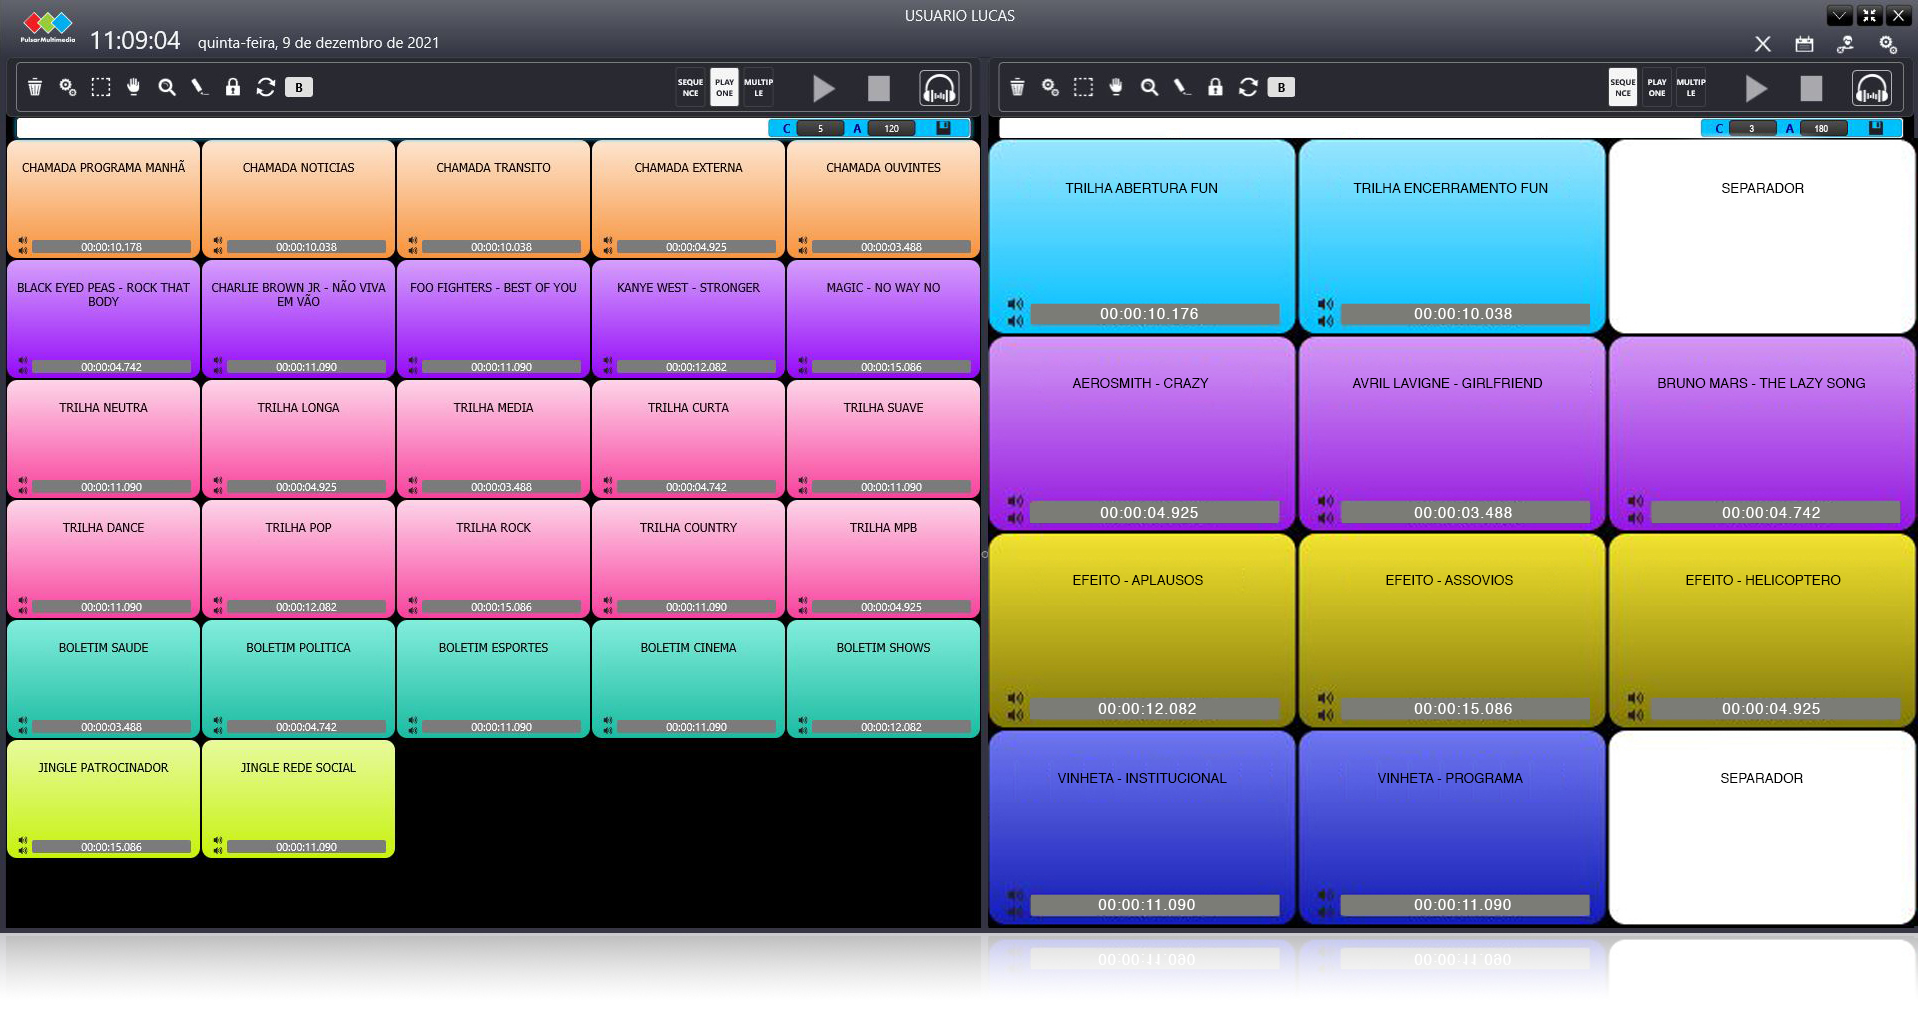
Task: Play the VINHETA - INSTITUCIONAL cart
Action: coord(1142,827)
